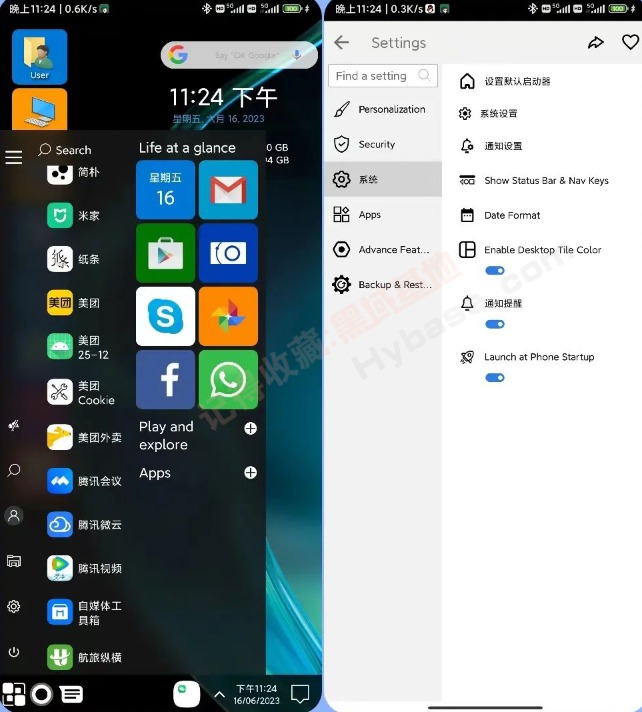Screen dimensions: 642x712
Task: Open the Facebook tile
Action: (165, 379)
